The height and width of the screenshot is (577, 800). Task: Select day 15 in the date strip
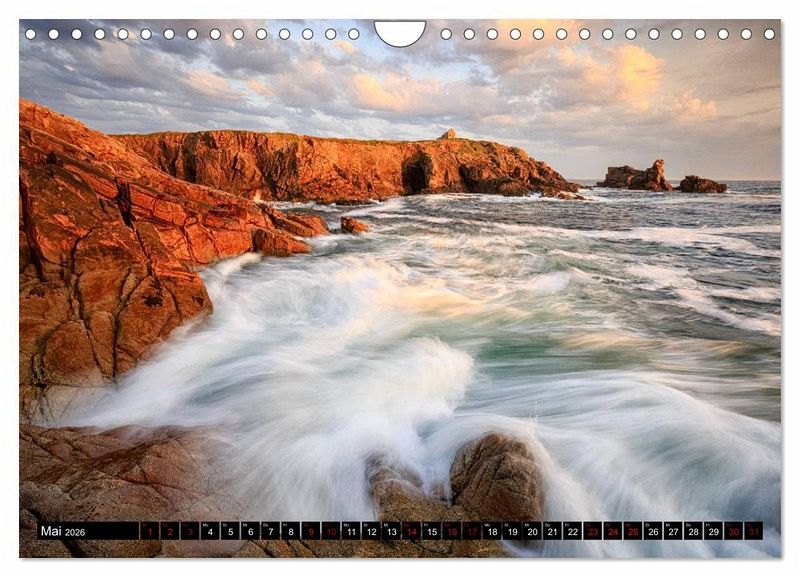click(431, 531)
